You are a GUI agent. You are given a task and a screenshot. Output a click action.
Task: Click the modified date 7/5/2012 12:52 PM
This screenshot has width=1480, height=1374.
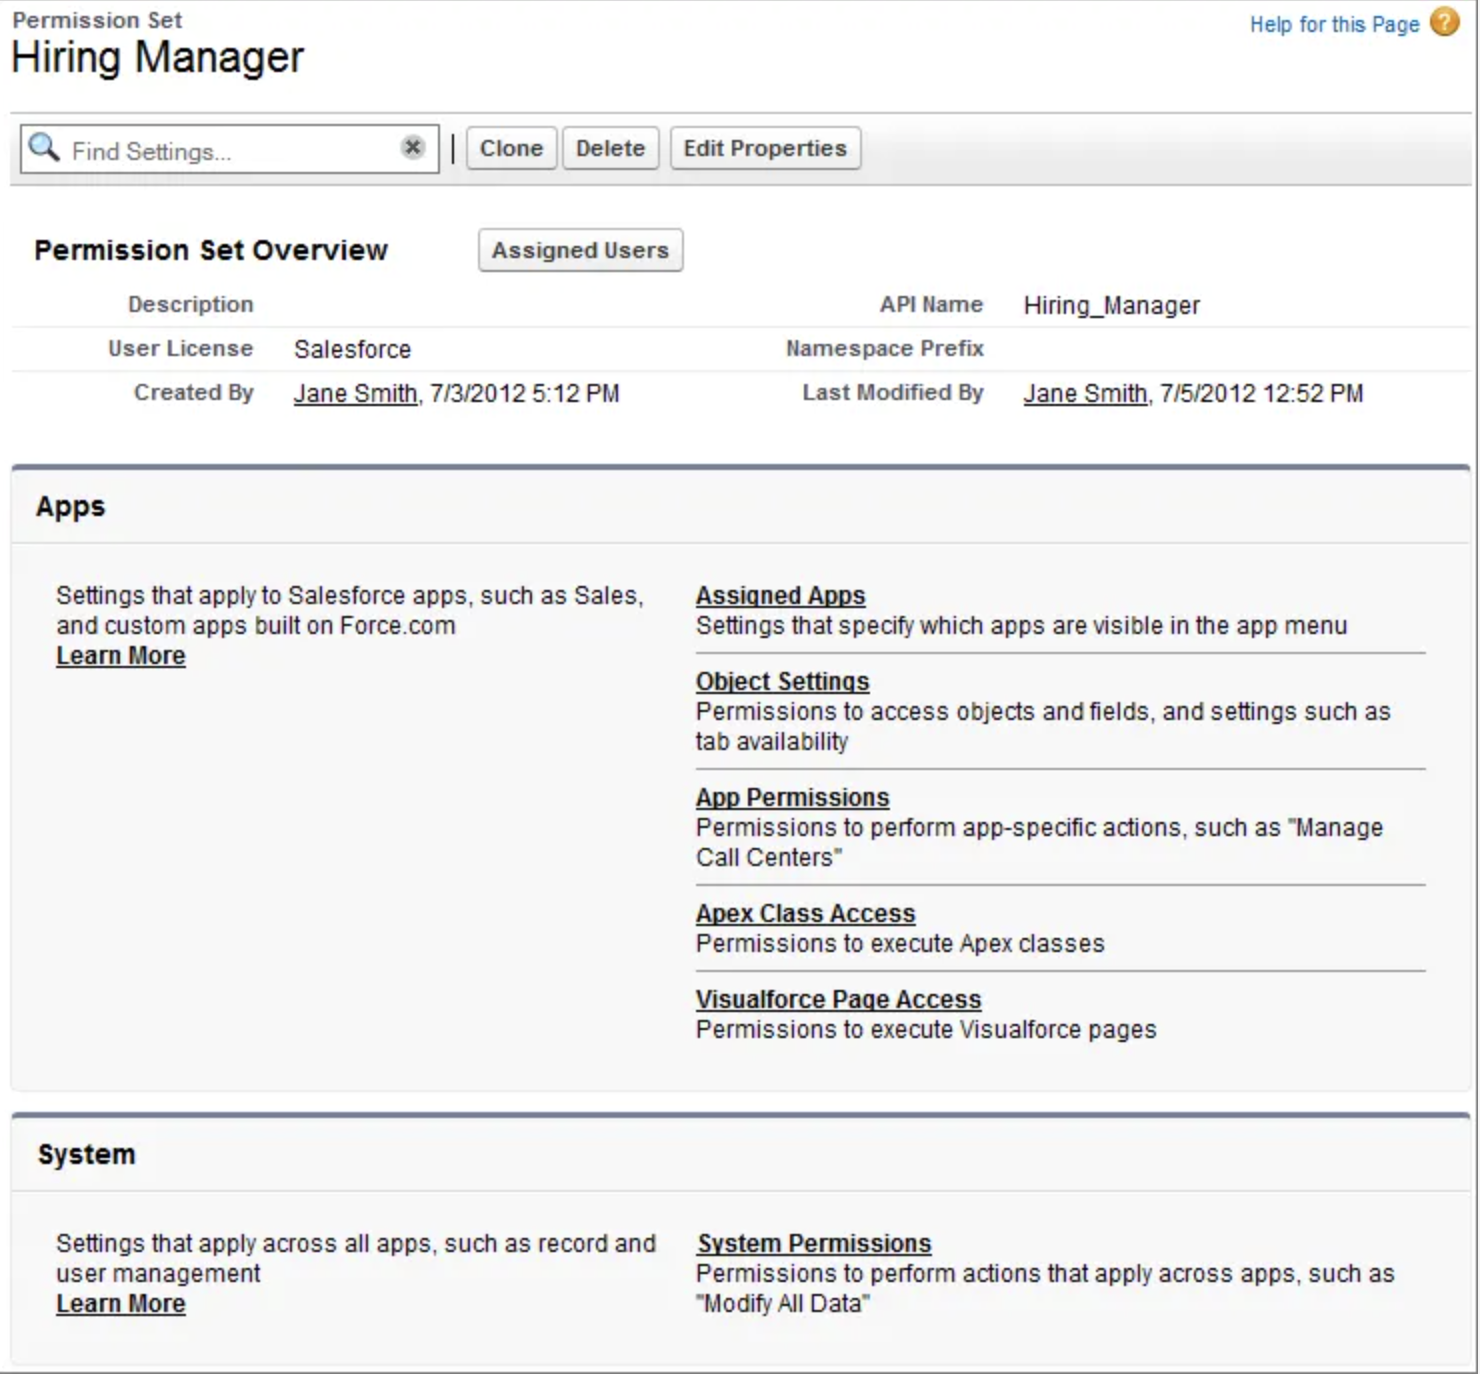1261,393
